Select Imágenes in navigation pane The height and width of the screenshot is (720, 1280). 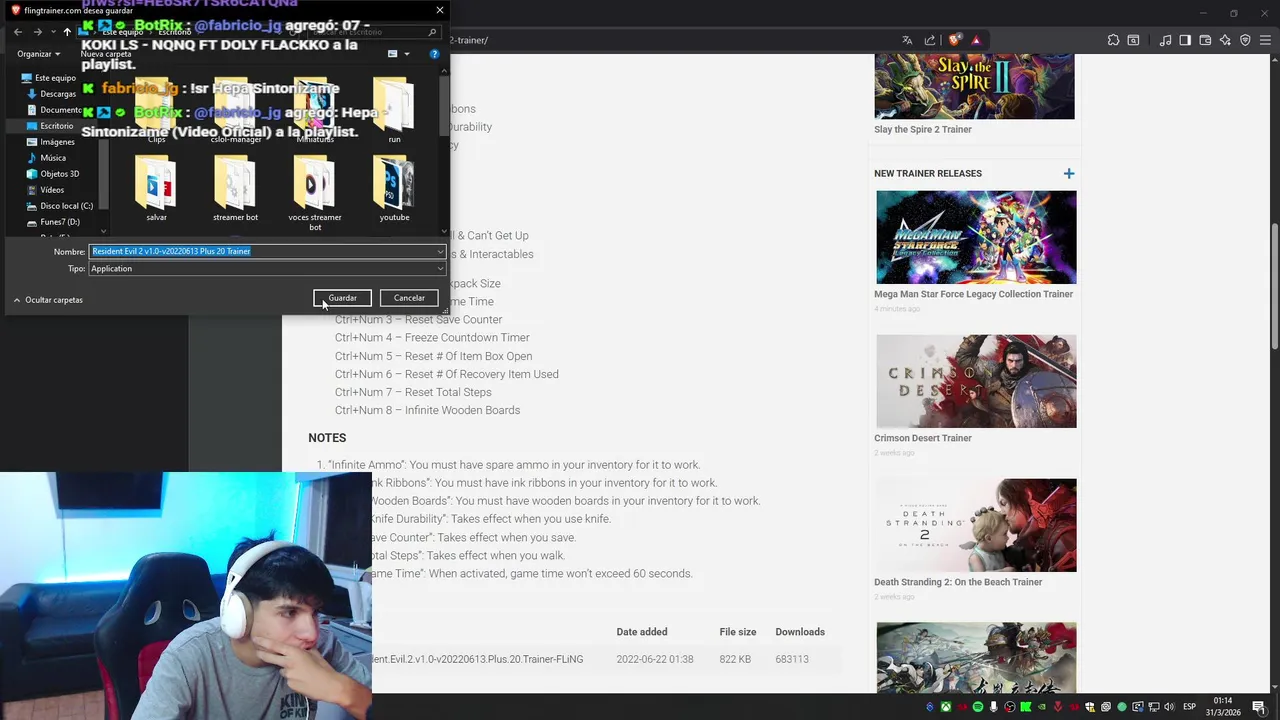pos(51,142)
